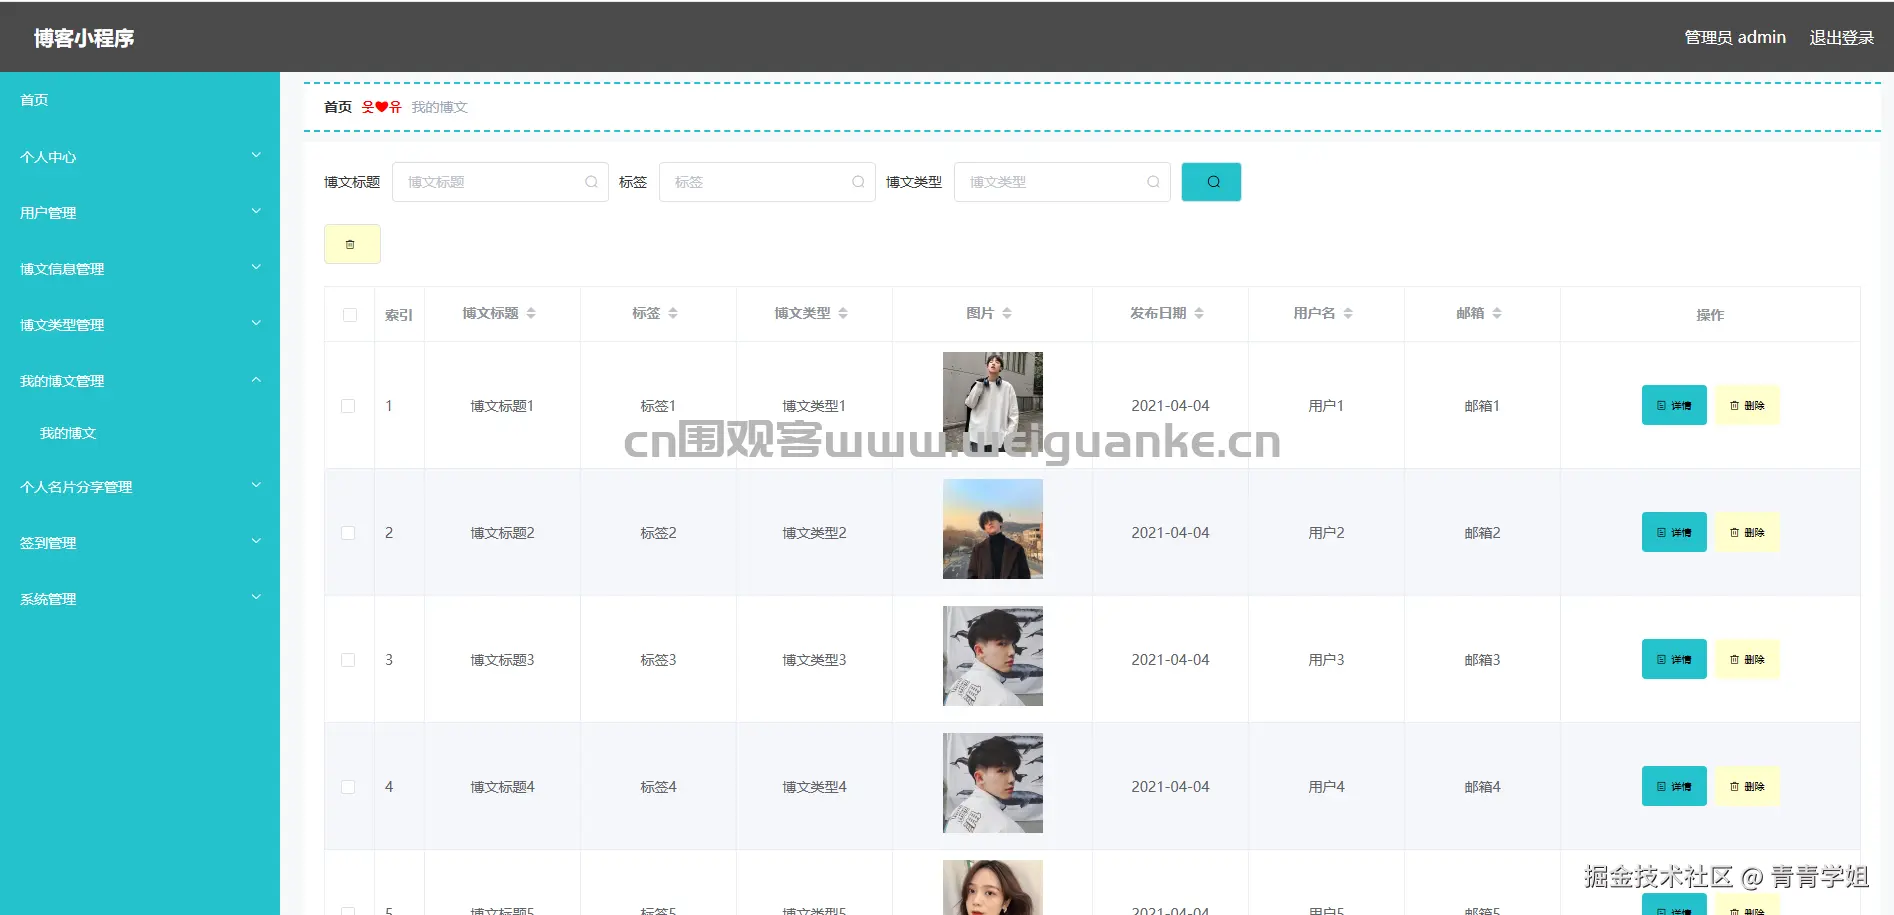Click 我的博文 breadcrumb item

tap(440, 107)
